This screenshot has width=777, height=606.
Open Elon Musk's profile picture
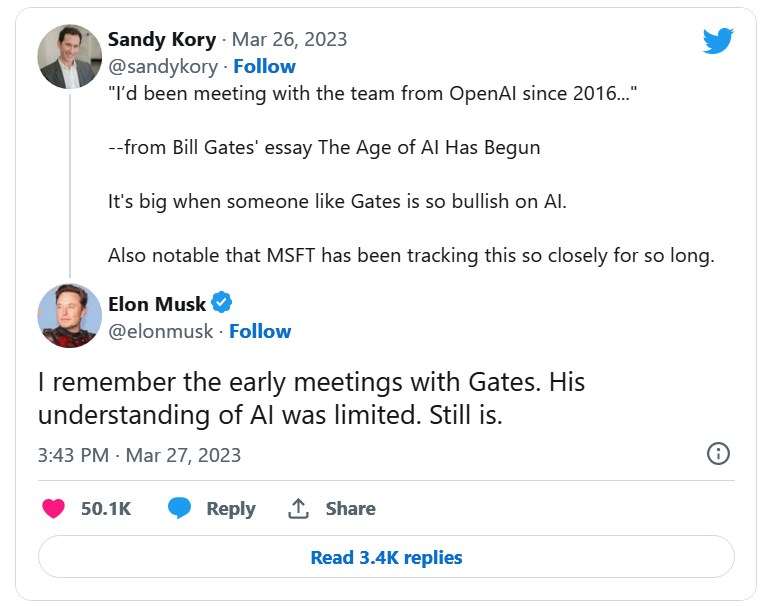[69, 316]
